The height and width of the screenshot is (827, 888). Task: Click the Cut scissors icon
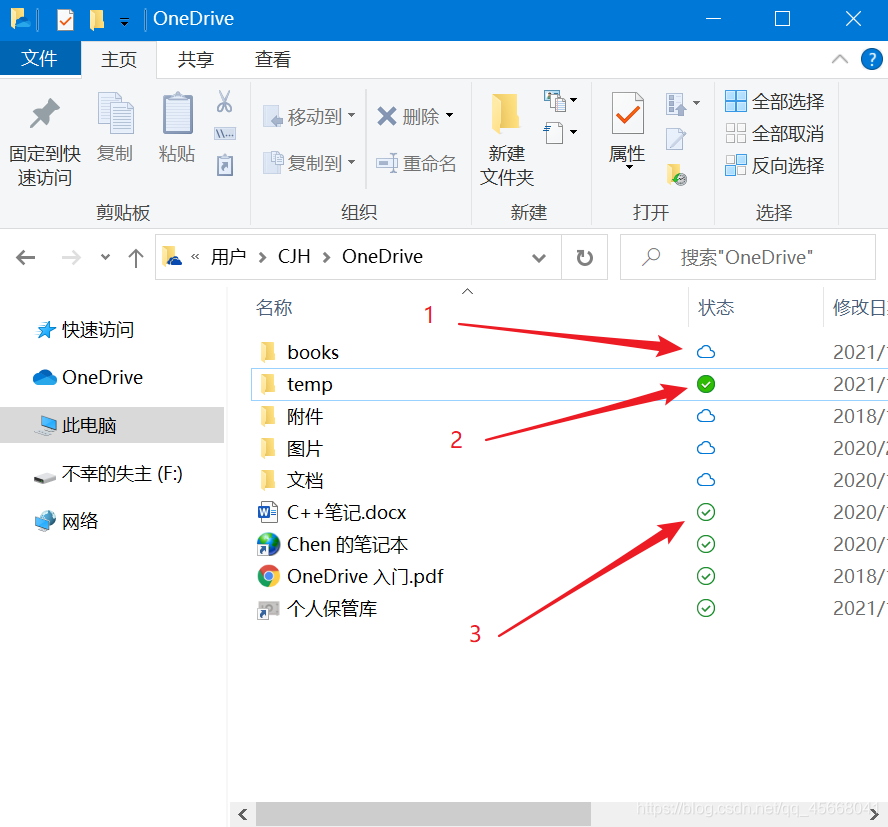tap(224, 101)
